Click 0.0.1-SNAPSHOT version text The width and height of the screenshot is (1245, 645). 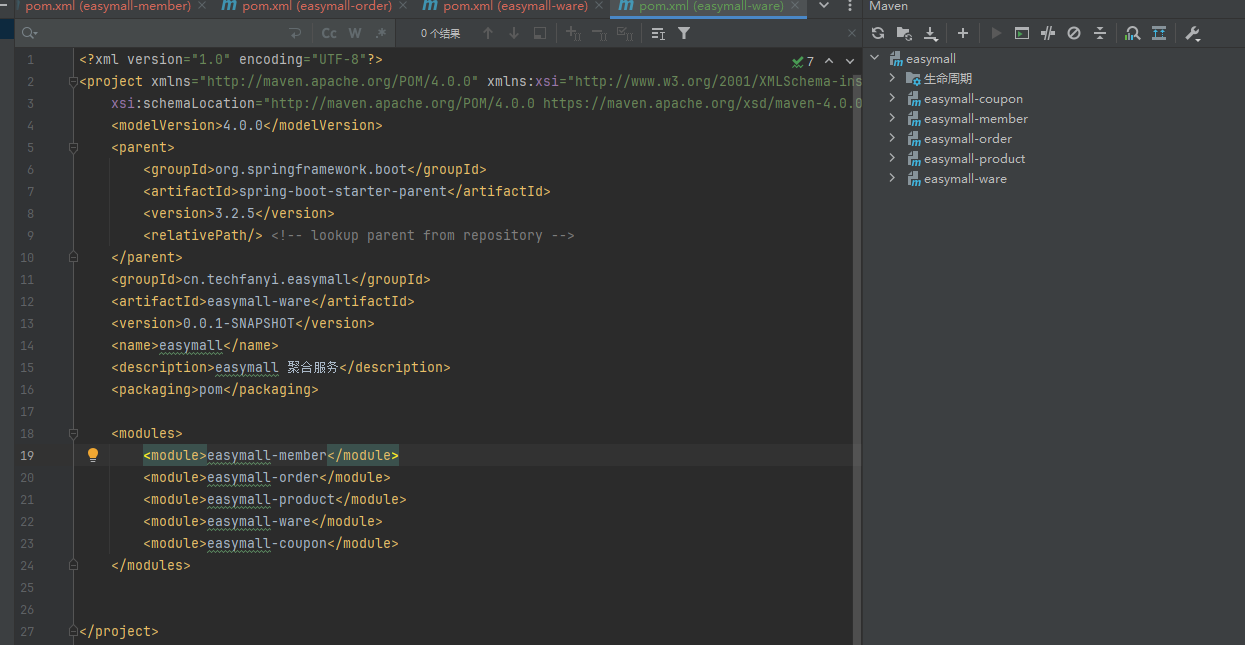[239, 323]
